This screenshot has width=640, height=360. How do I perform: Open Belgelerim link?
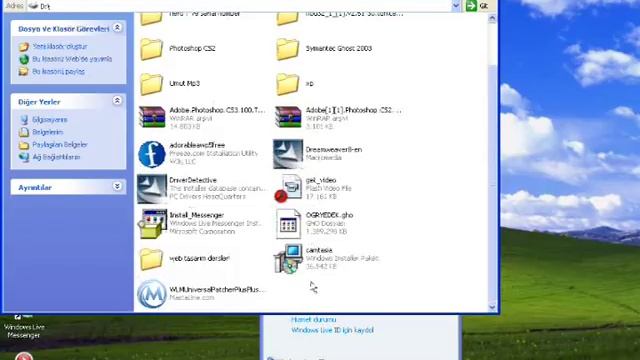tap(48, 132)
